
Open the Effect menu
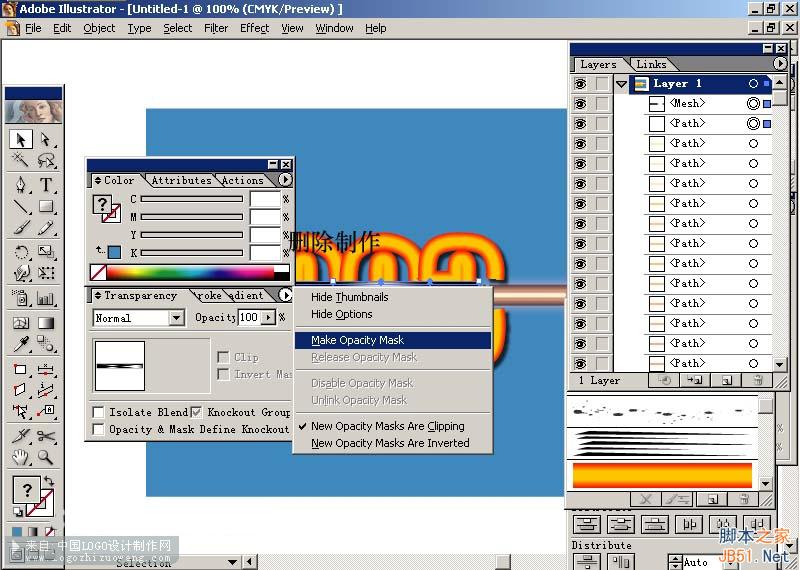254,29
